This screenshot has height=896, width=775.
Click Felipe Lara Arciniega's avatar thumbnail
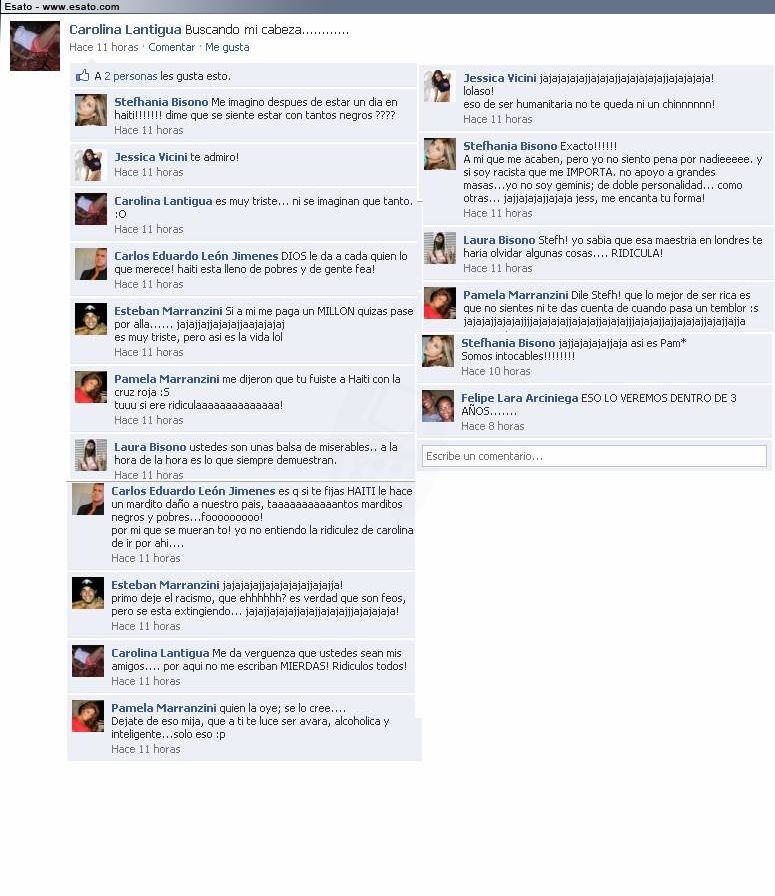point(438,406)
